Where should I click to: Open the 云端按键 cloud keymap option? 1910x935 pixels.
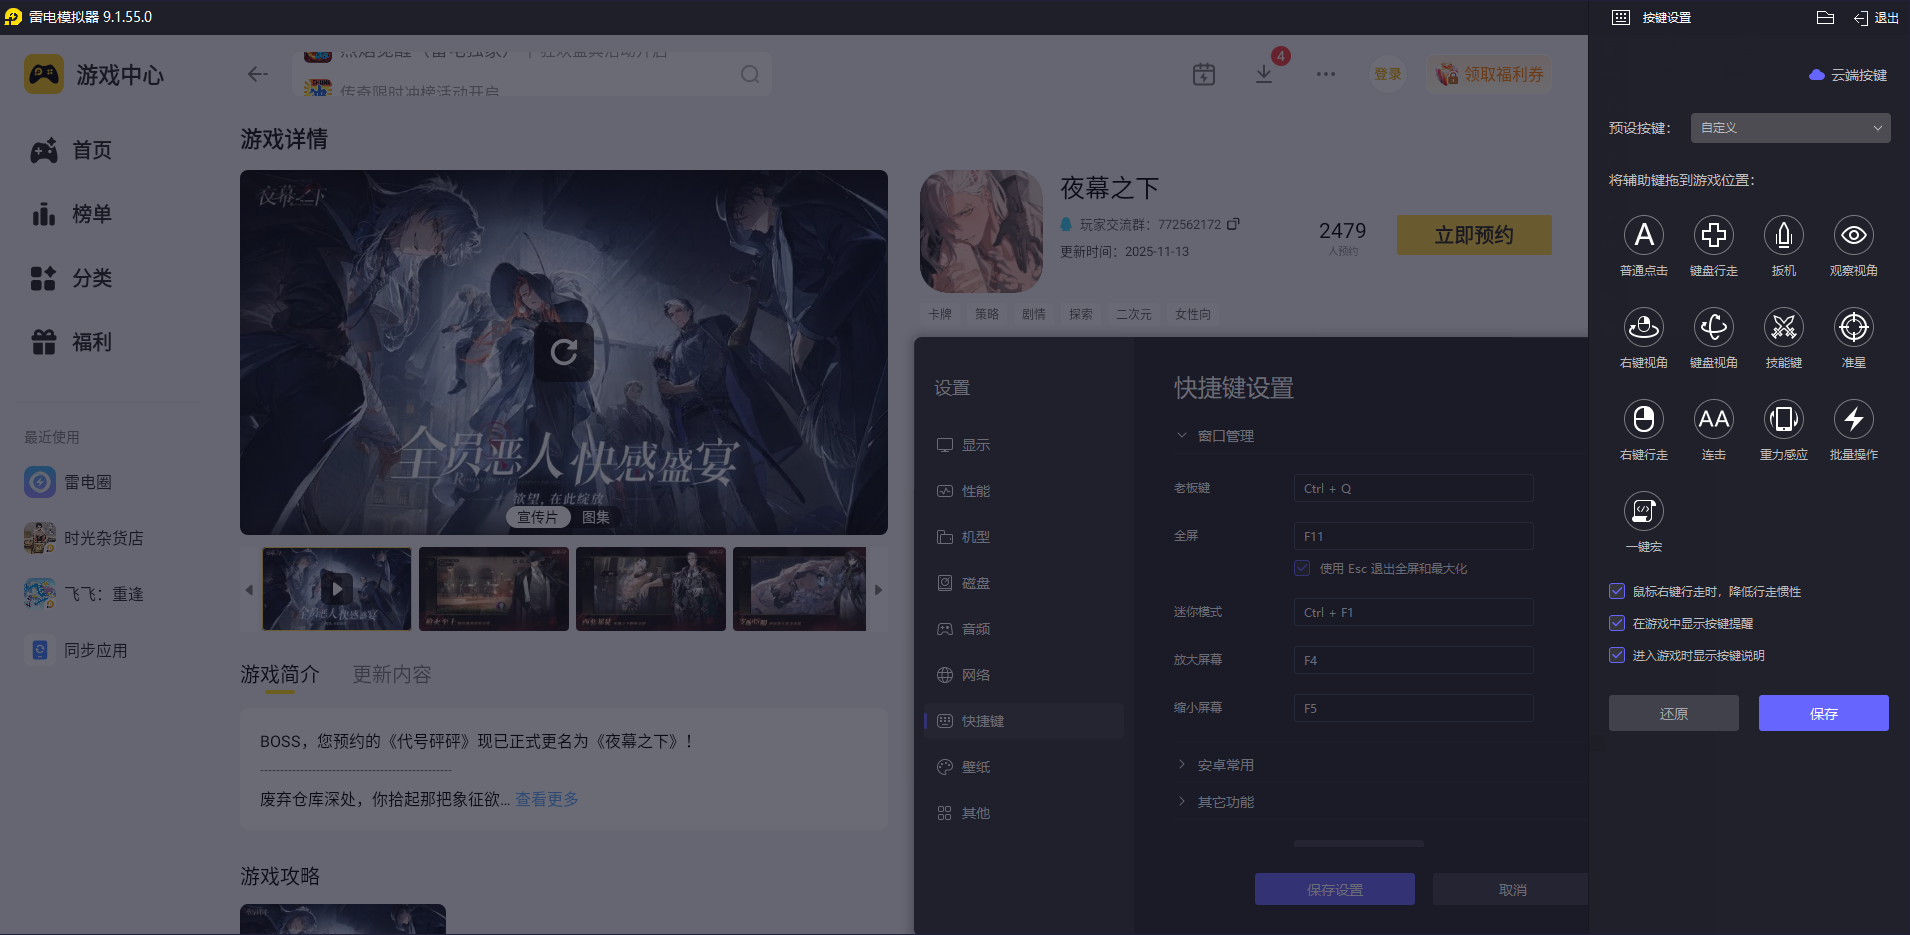tap(1847, 74)
